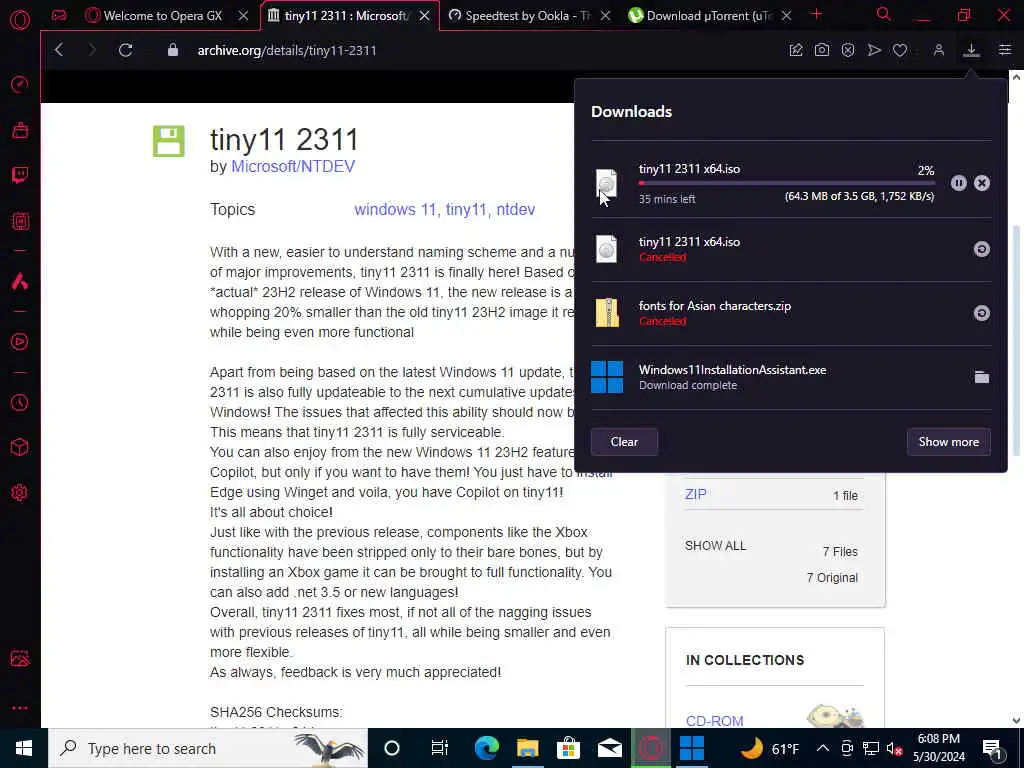Show Windows11InstallationAssistant.exe in folder
1024x768 pixels.
click(982, 377)
